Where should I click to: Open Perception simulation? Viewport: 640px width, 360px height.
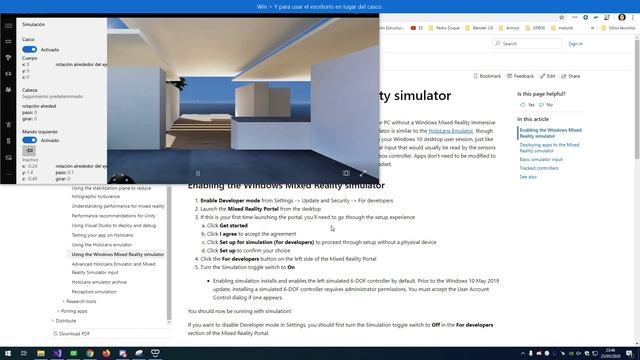point(94,292)
